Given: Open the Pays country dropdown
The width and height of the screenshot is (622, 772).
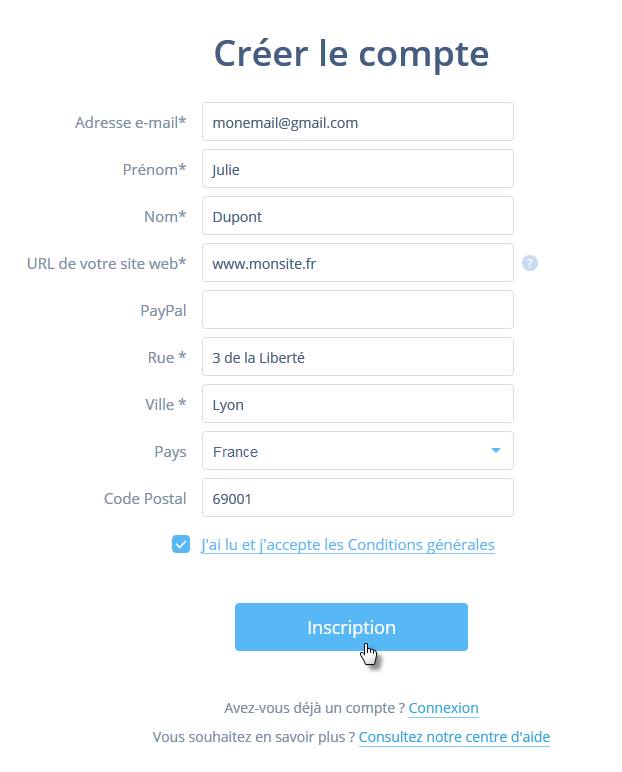Looking at the screenshot, I should point(357,451).
